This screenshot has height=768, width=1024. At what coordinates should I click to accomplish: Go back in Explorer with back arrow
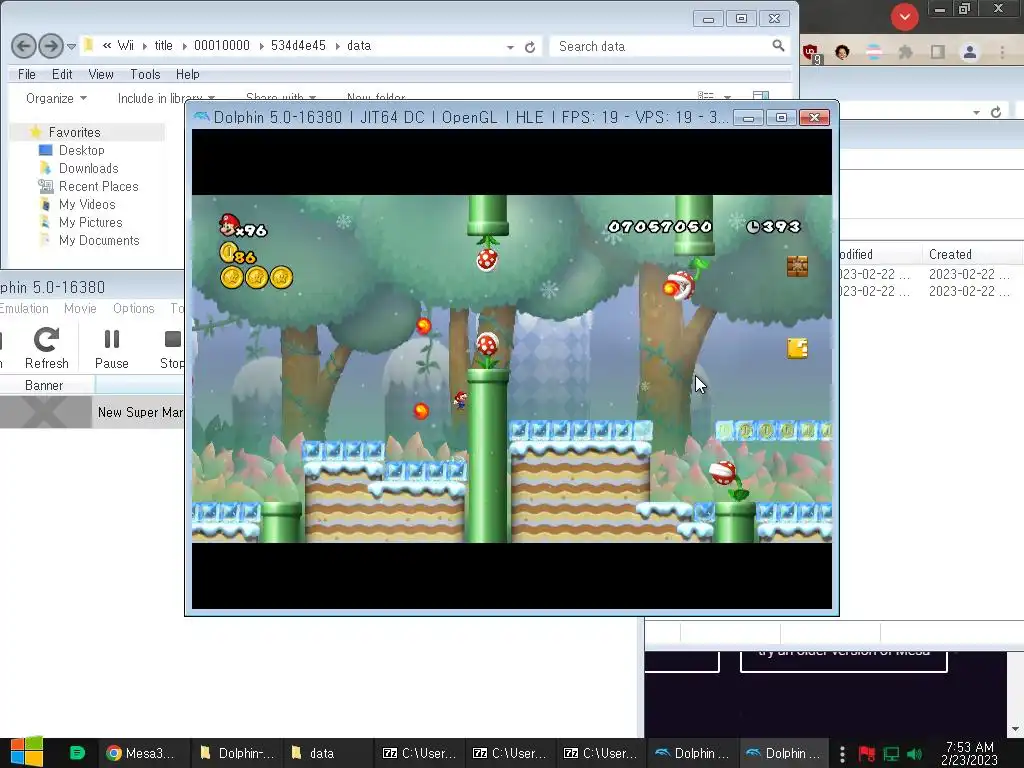(x=24, y=46)
